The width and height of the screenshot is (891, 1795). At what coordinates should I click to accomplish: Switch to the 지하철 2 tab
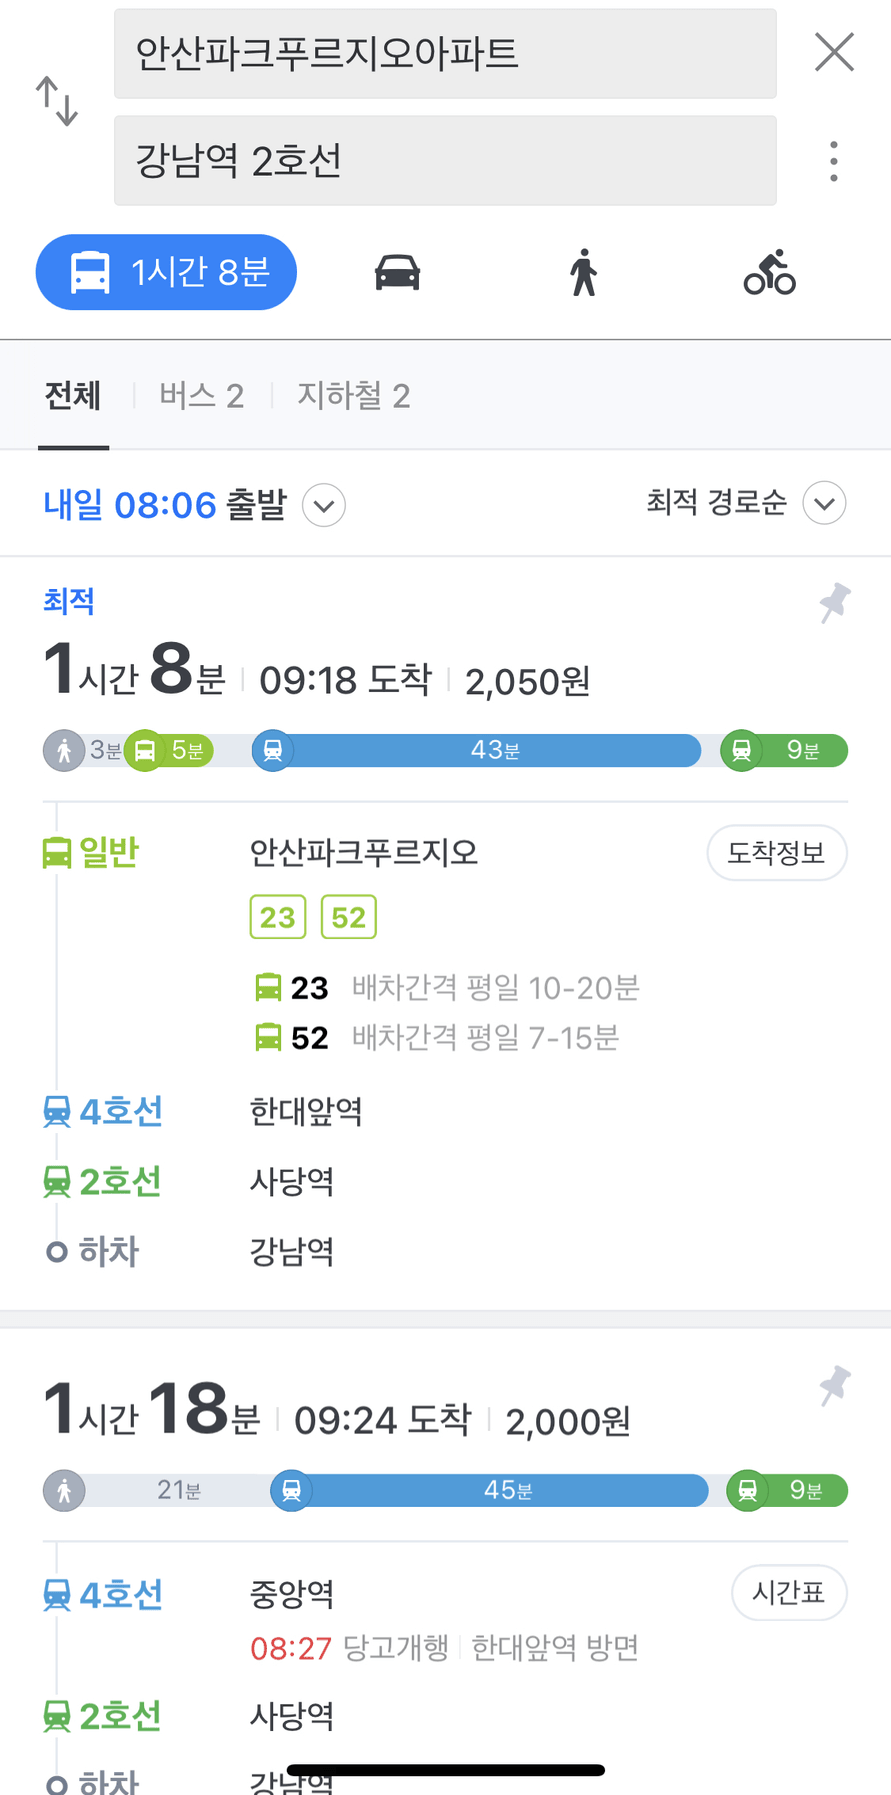click(353, 396)
